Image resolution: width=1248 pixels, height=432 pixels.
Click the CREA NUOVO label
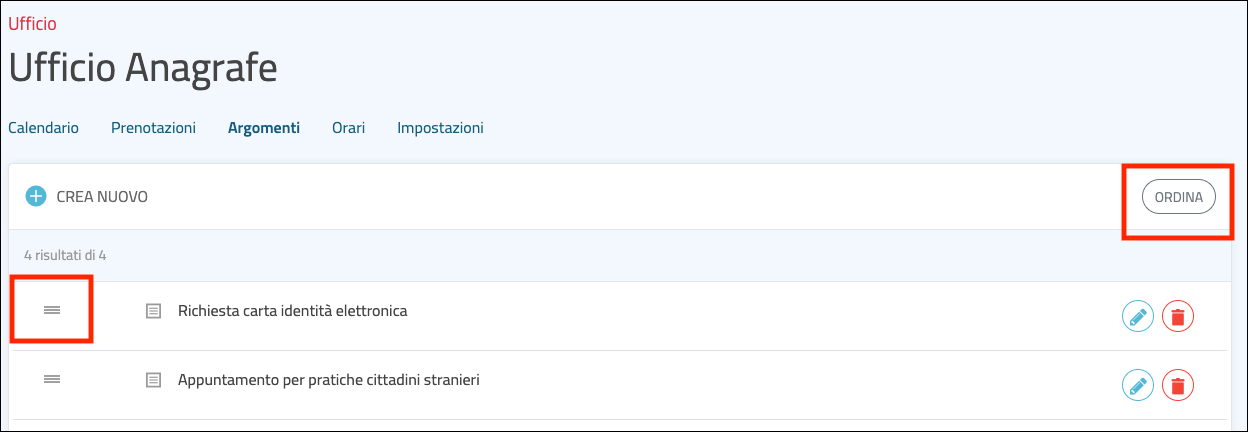click(102, 197)
